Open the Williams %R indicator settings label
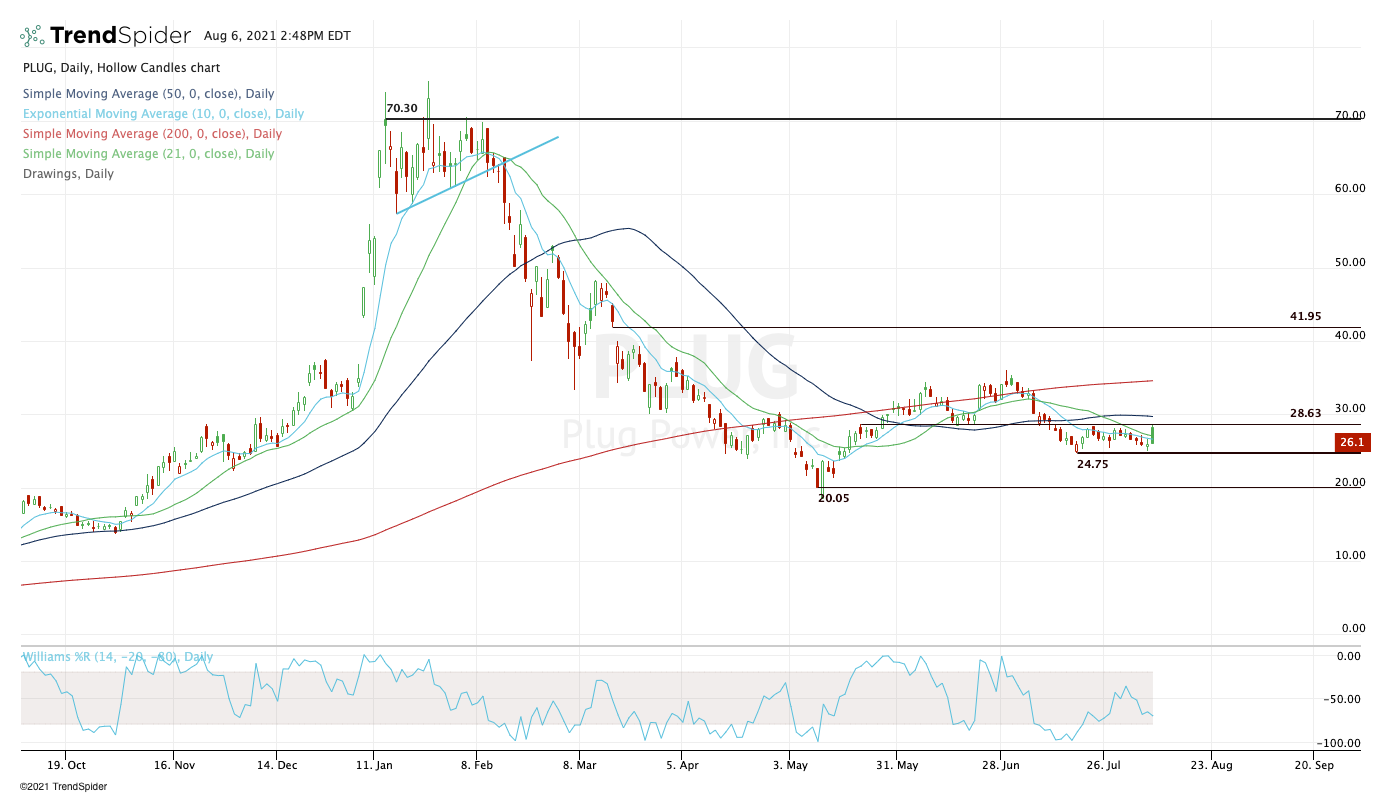The height and width of the screenshot is (796, 1391). tap(118, 657)
